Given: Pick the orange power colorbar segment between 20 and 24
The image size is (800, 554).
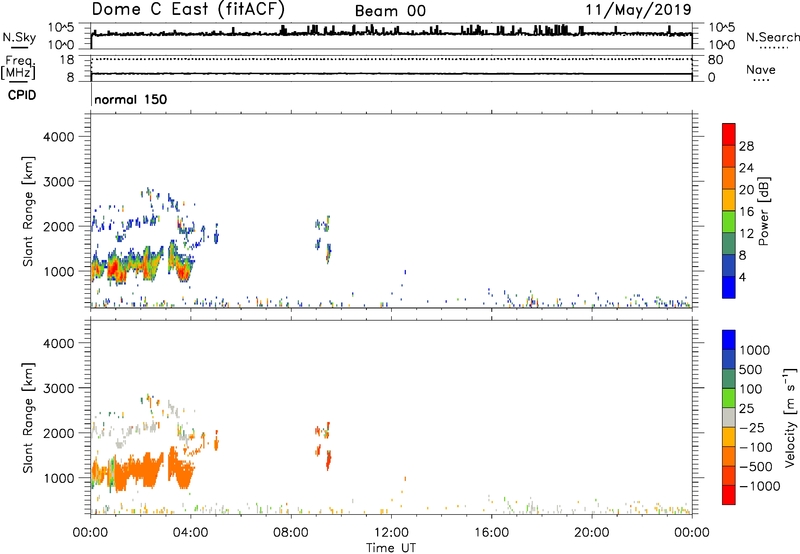Looking at the screenshot, I should [x=729, y=179].
